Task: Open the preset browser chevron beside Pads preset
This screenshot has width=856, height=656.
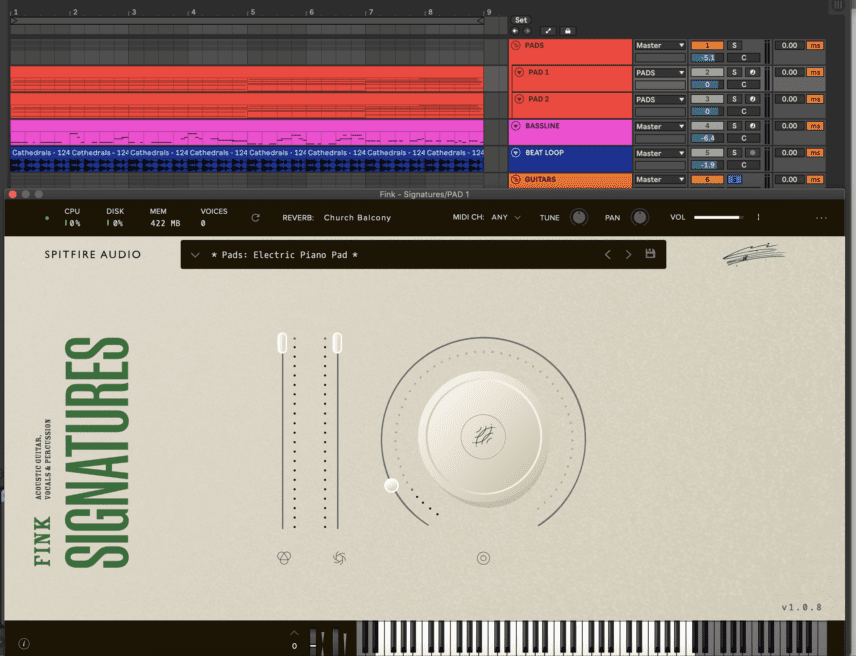Action: (195, 255)
